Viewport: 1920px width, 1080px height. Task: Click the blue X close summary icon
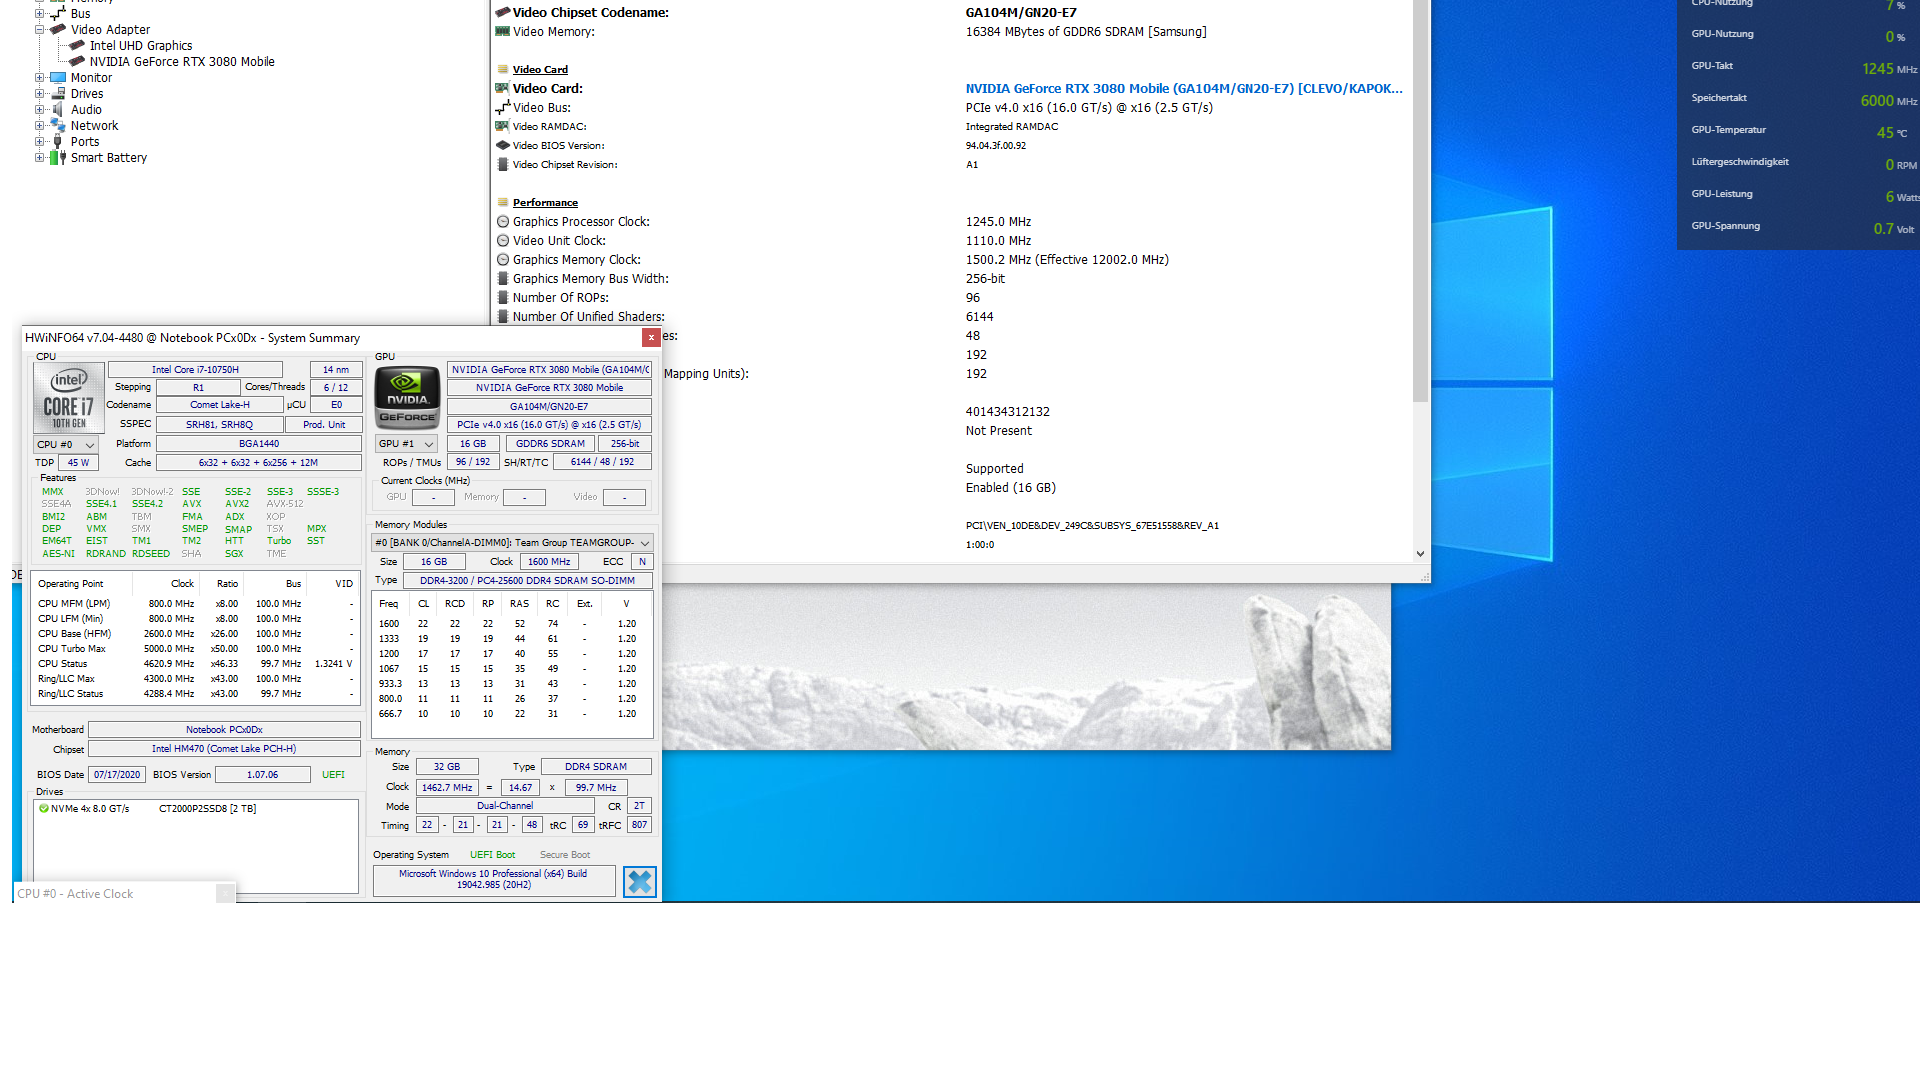[x=639, y=881]
